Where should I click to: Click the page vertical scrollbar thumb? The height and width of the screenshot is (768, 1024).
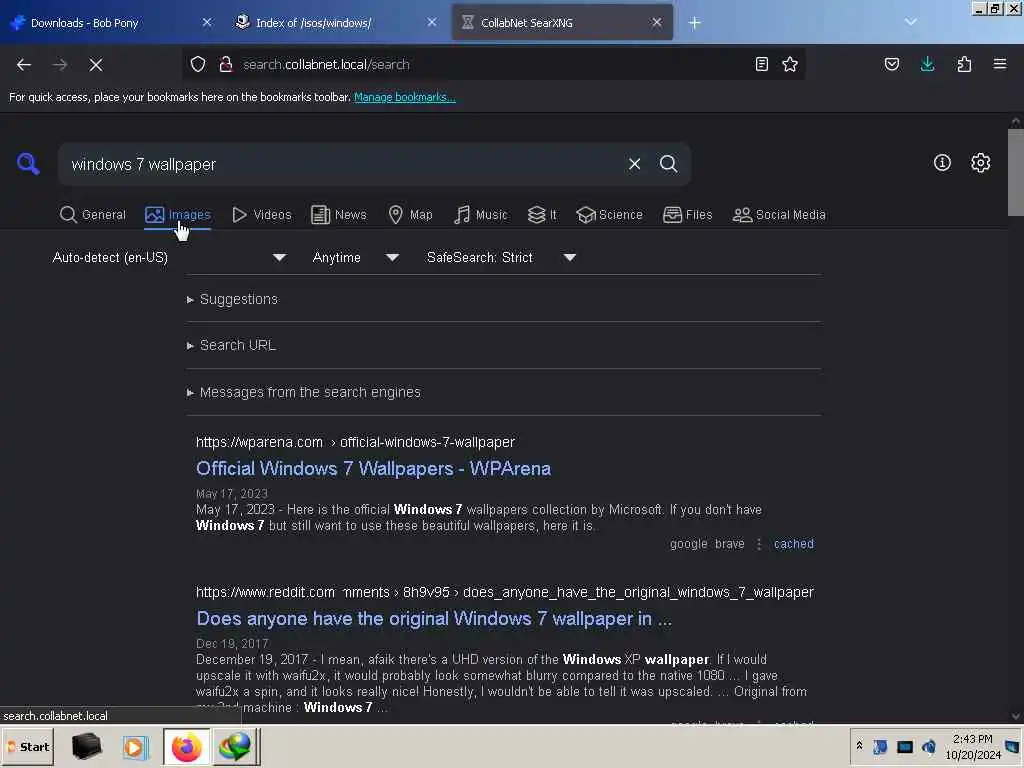(x=1016, y=172)
